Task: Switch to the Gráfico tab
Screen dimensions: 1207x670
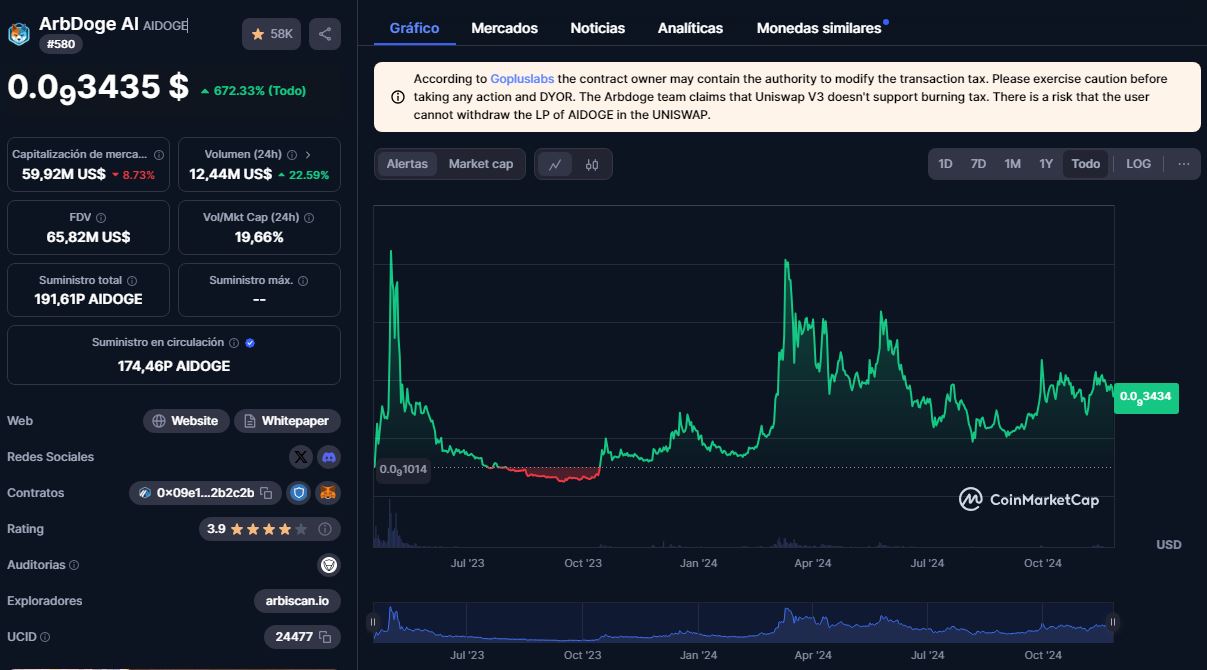Action: (x=414, y=28)
